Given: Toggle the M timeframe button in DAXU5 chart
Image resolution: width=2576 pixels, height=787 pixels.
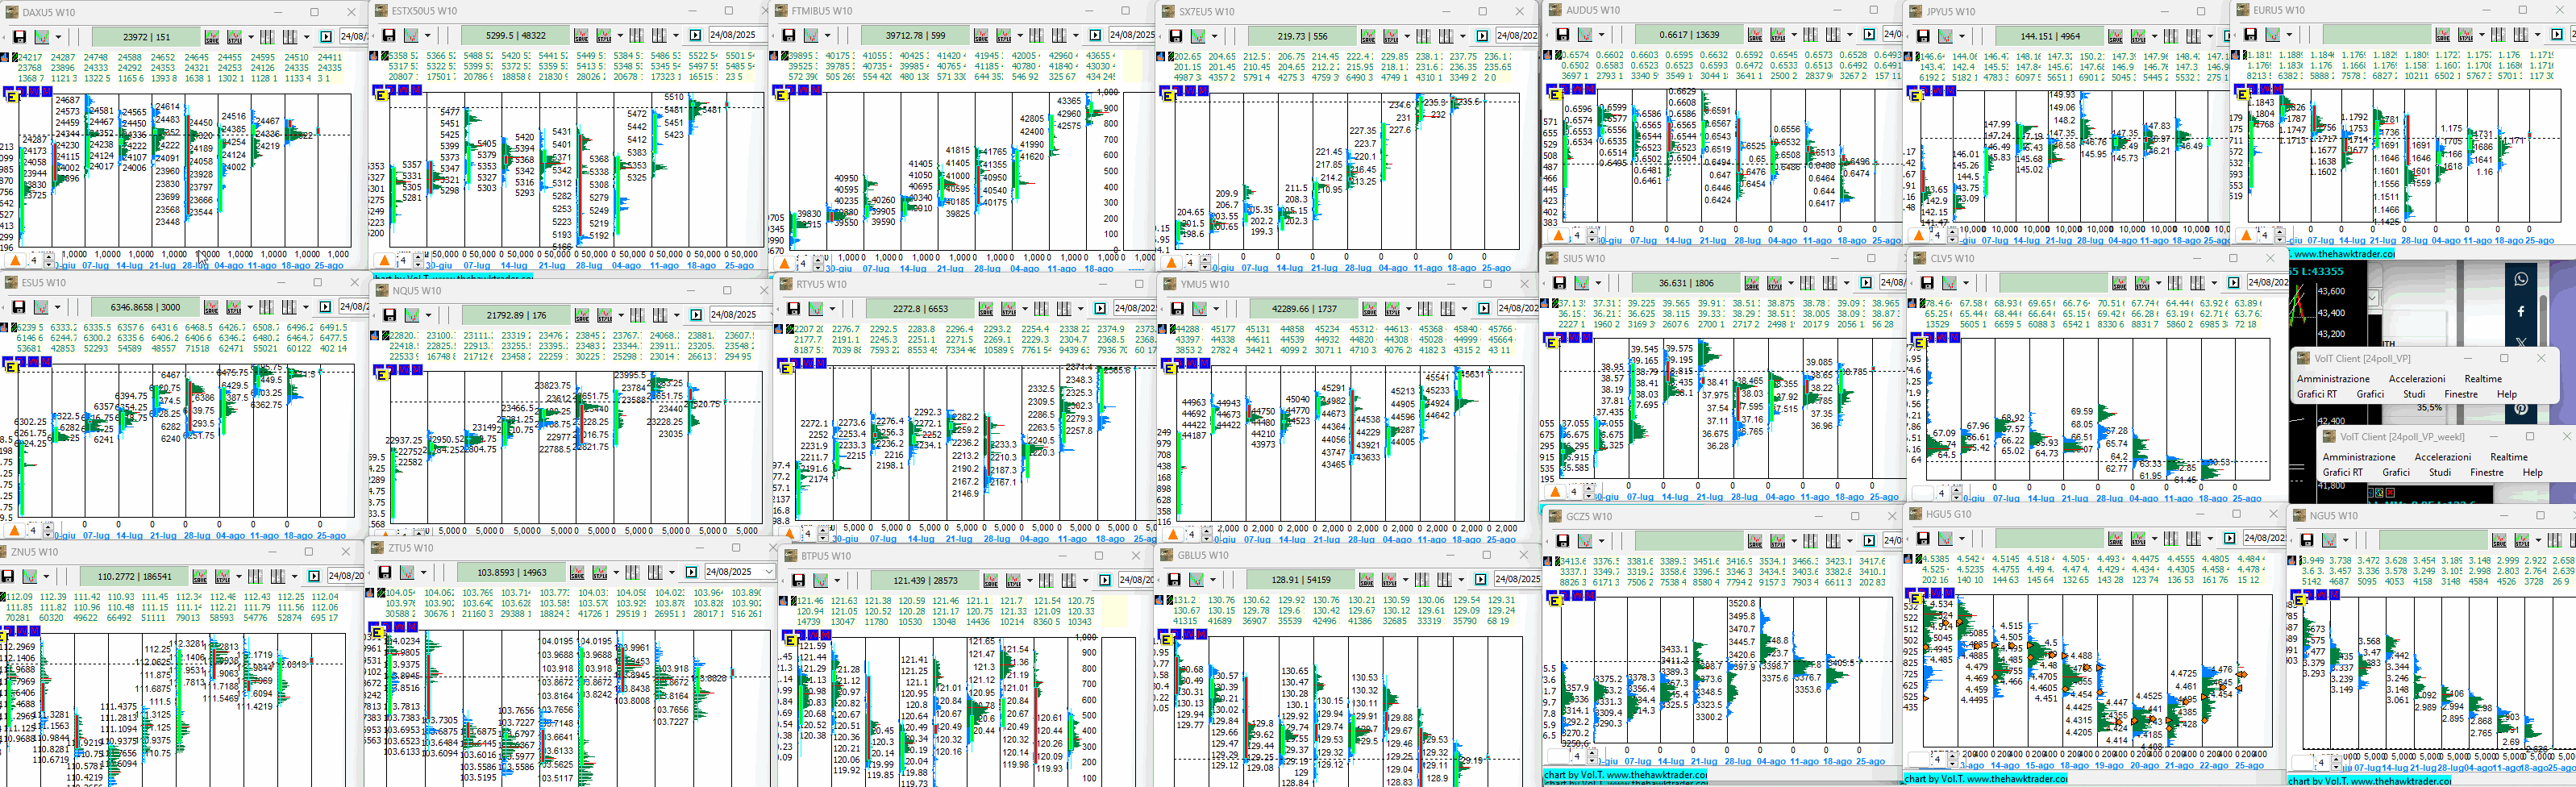Looking at the screenshot, I should point(46,91).
